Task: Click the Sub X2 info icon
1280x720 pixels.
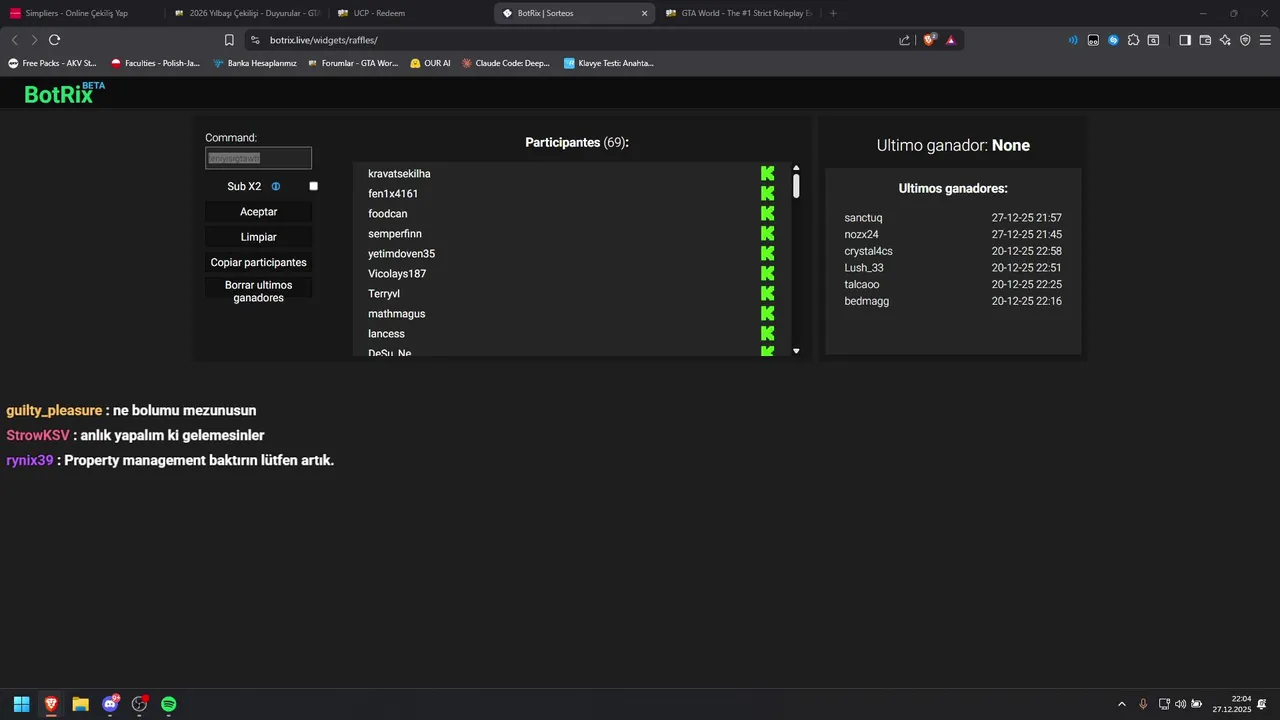Action: pyautogui.click(x=276, y=186)
